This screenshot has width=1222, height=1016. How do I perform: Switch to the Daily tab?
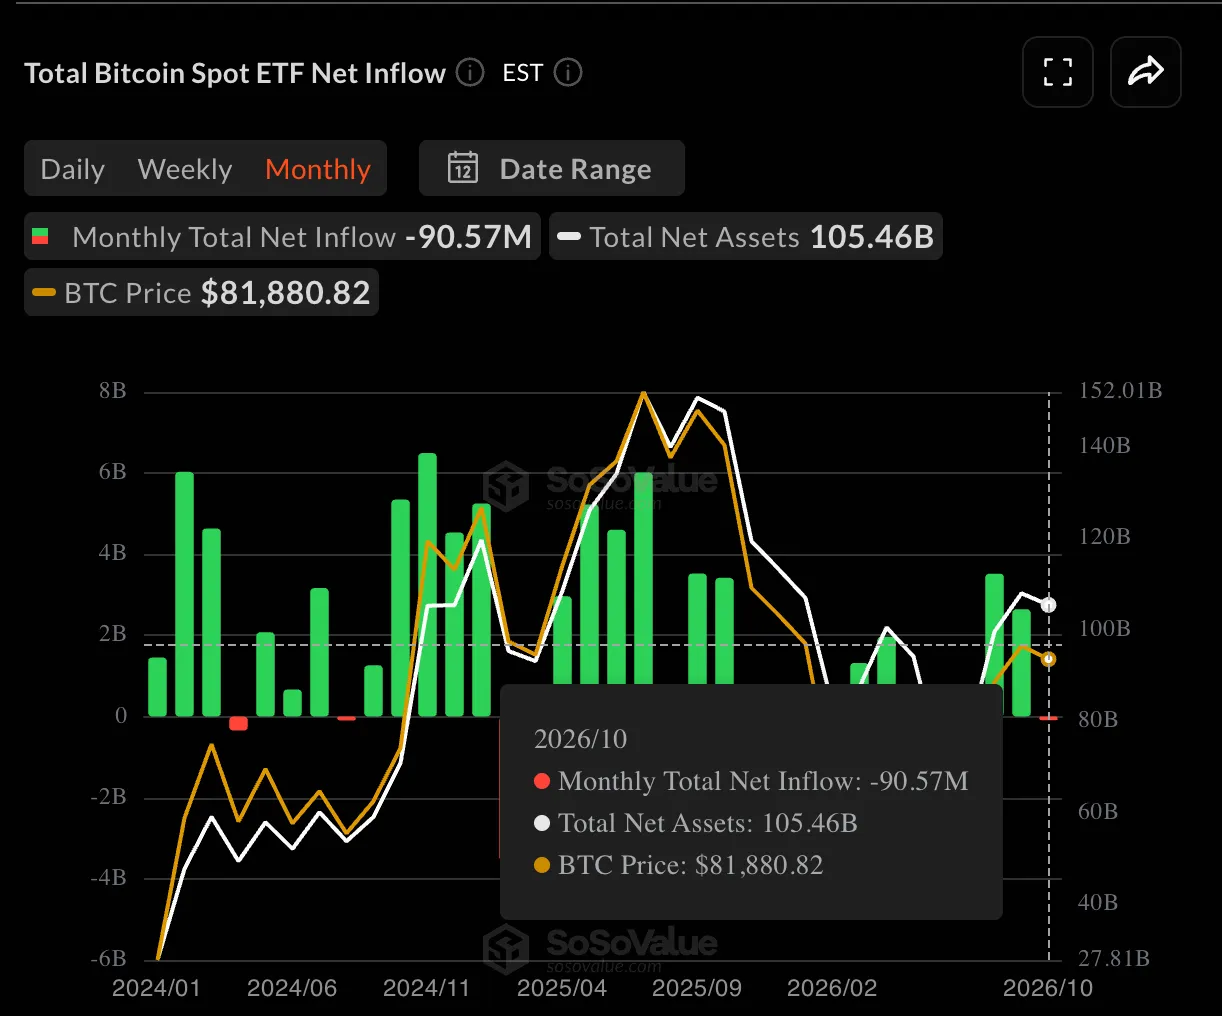point(73,169)
